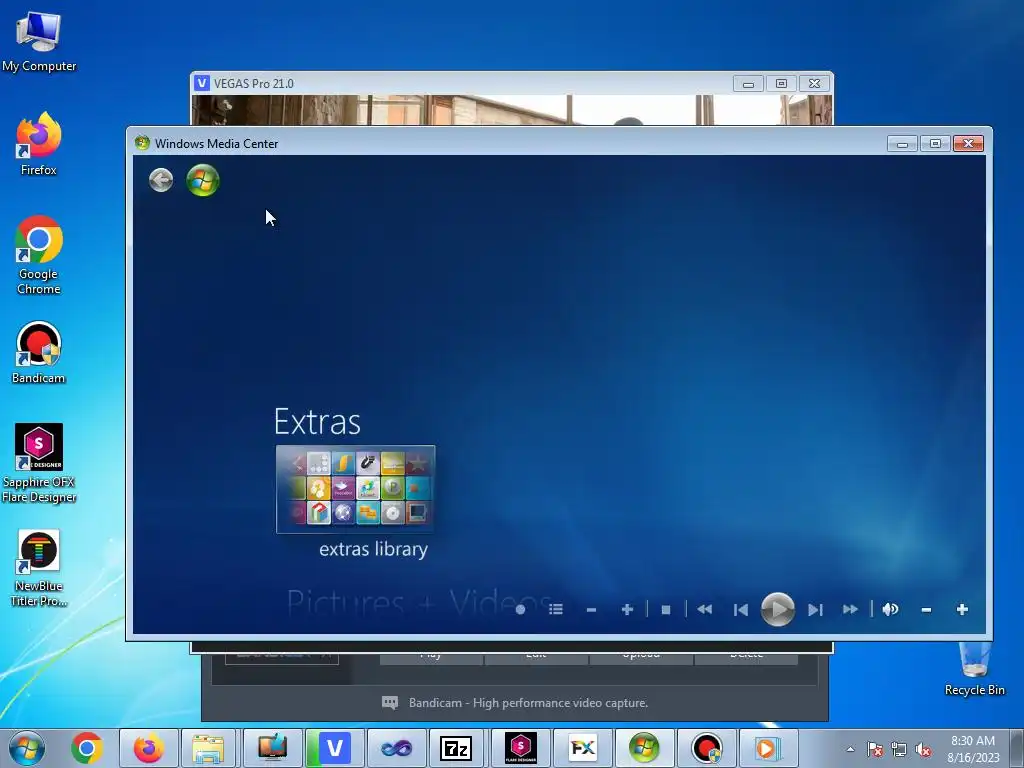This screenshot has height=768, width=1024.
Task: Stop playback in Media Center
Action: [x=665, y=609]
